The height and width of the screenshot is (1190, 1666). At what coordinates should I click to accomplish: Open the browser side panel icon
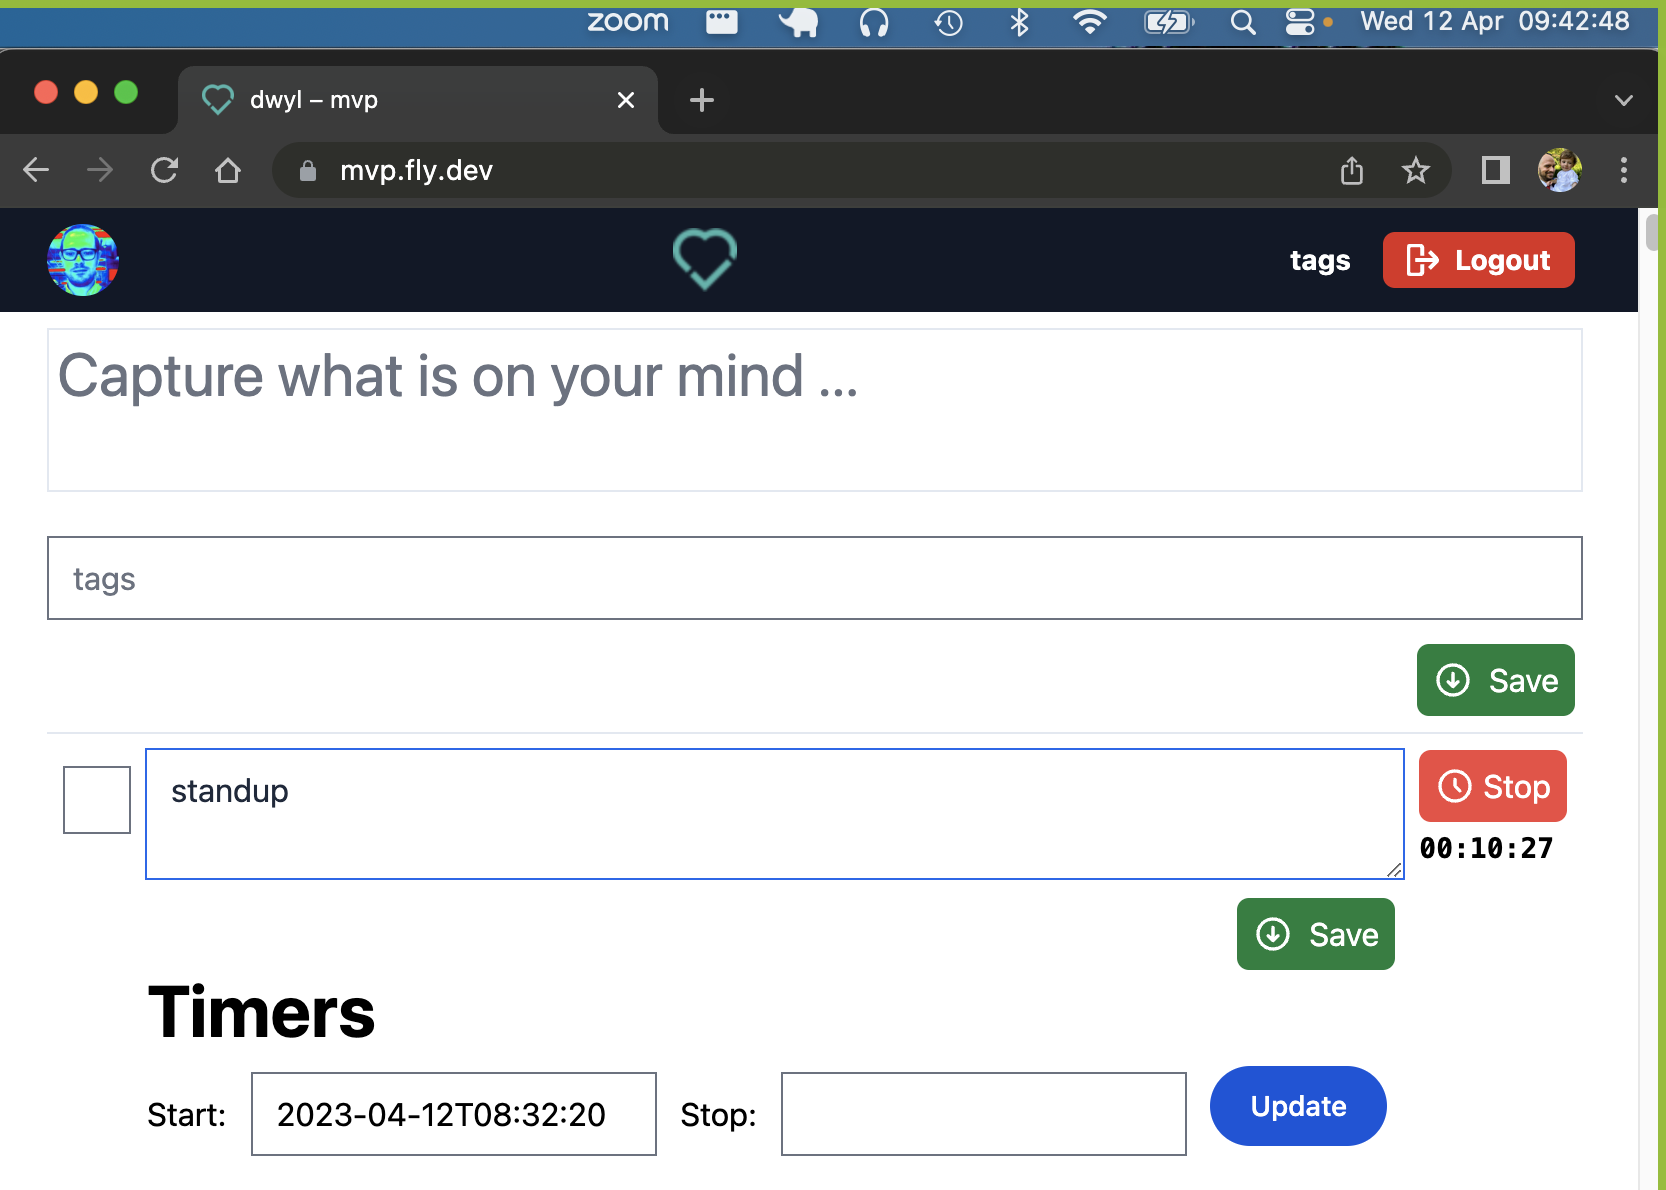(1494, 170)
